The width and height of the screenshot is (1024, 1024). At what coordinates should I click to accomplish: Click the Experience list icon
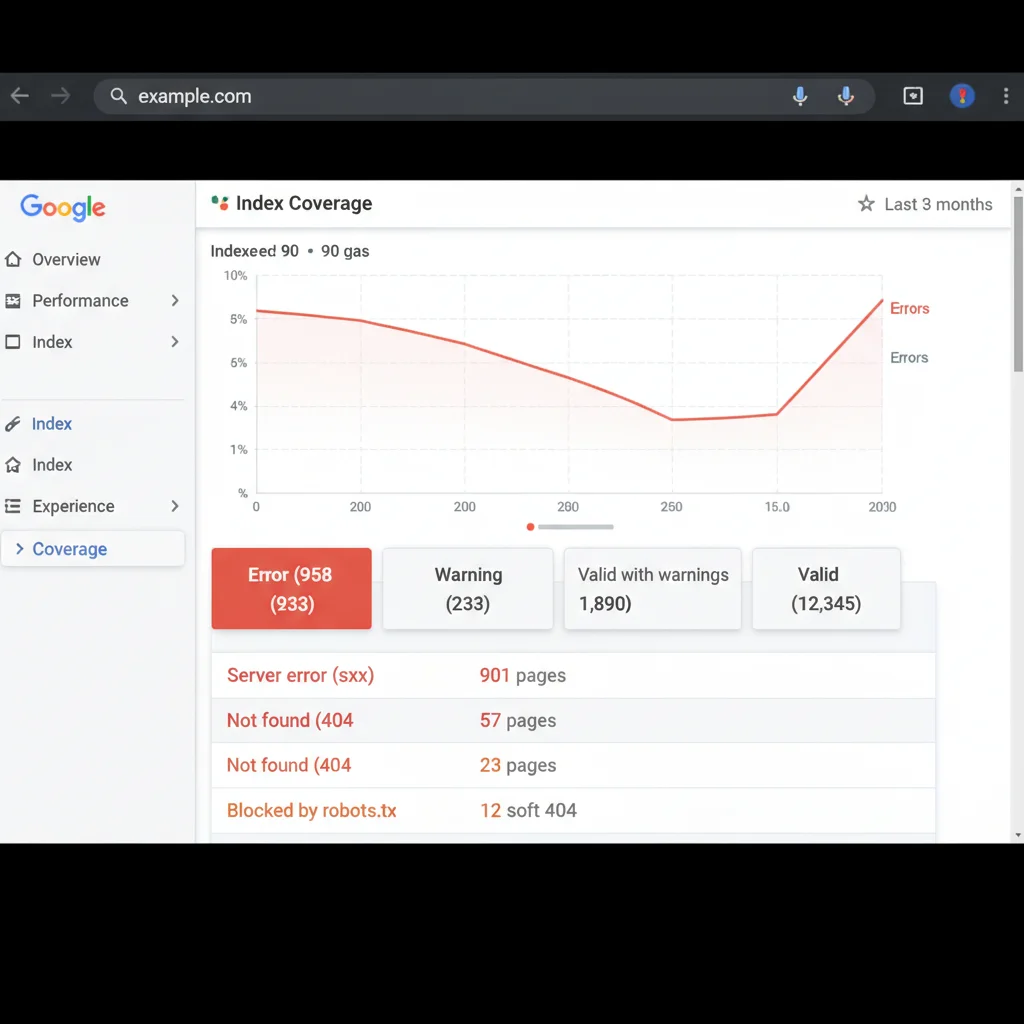13,506
